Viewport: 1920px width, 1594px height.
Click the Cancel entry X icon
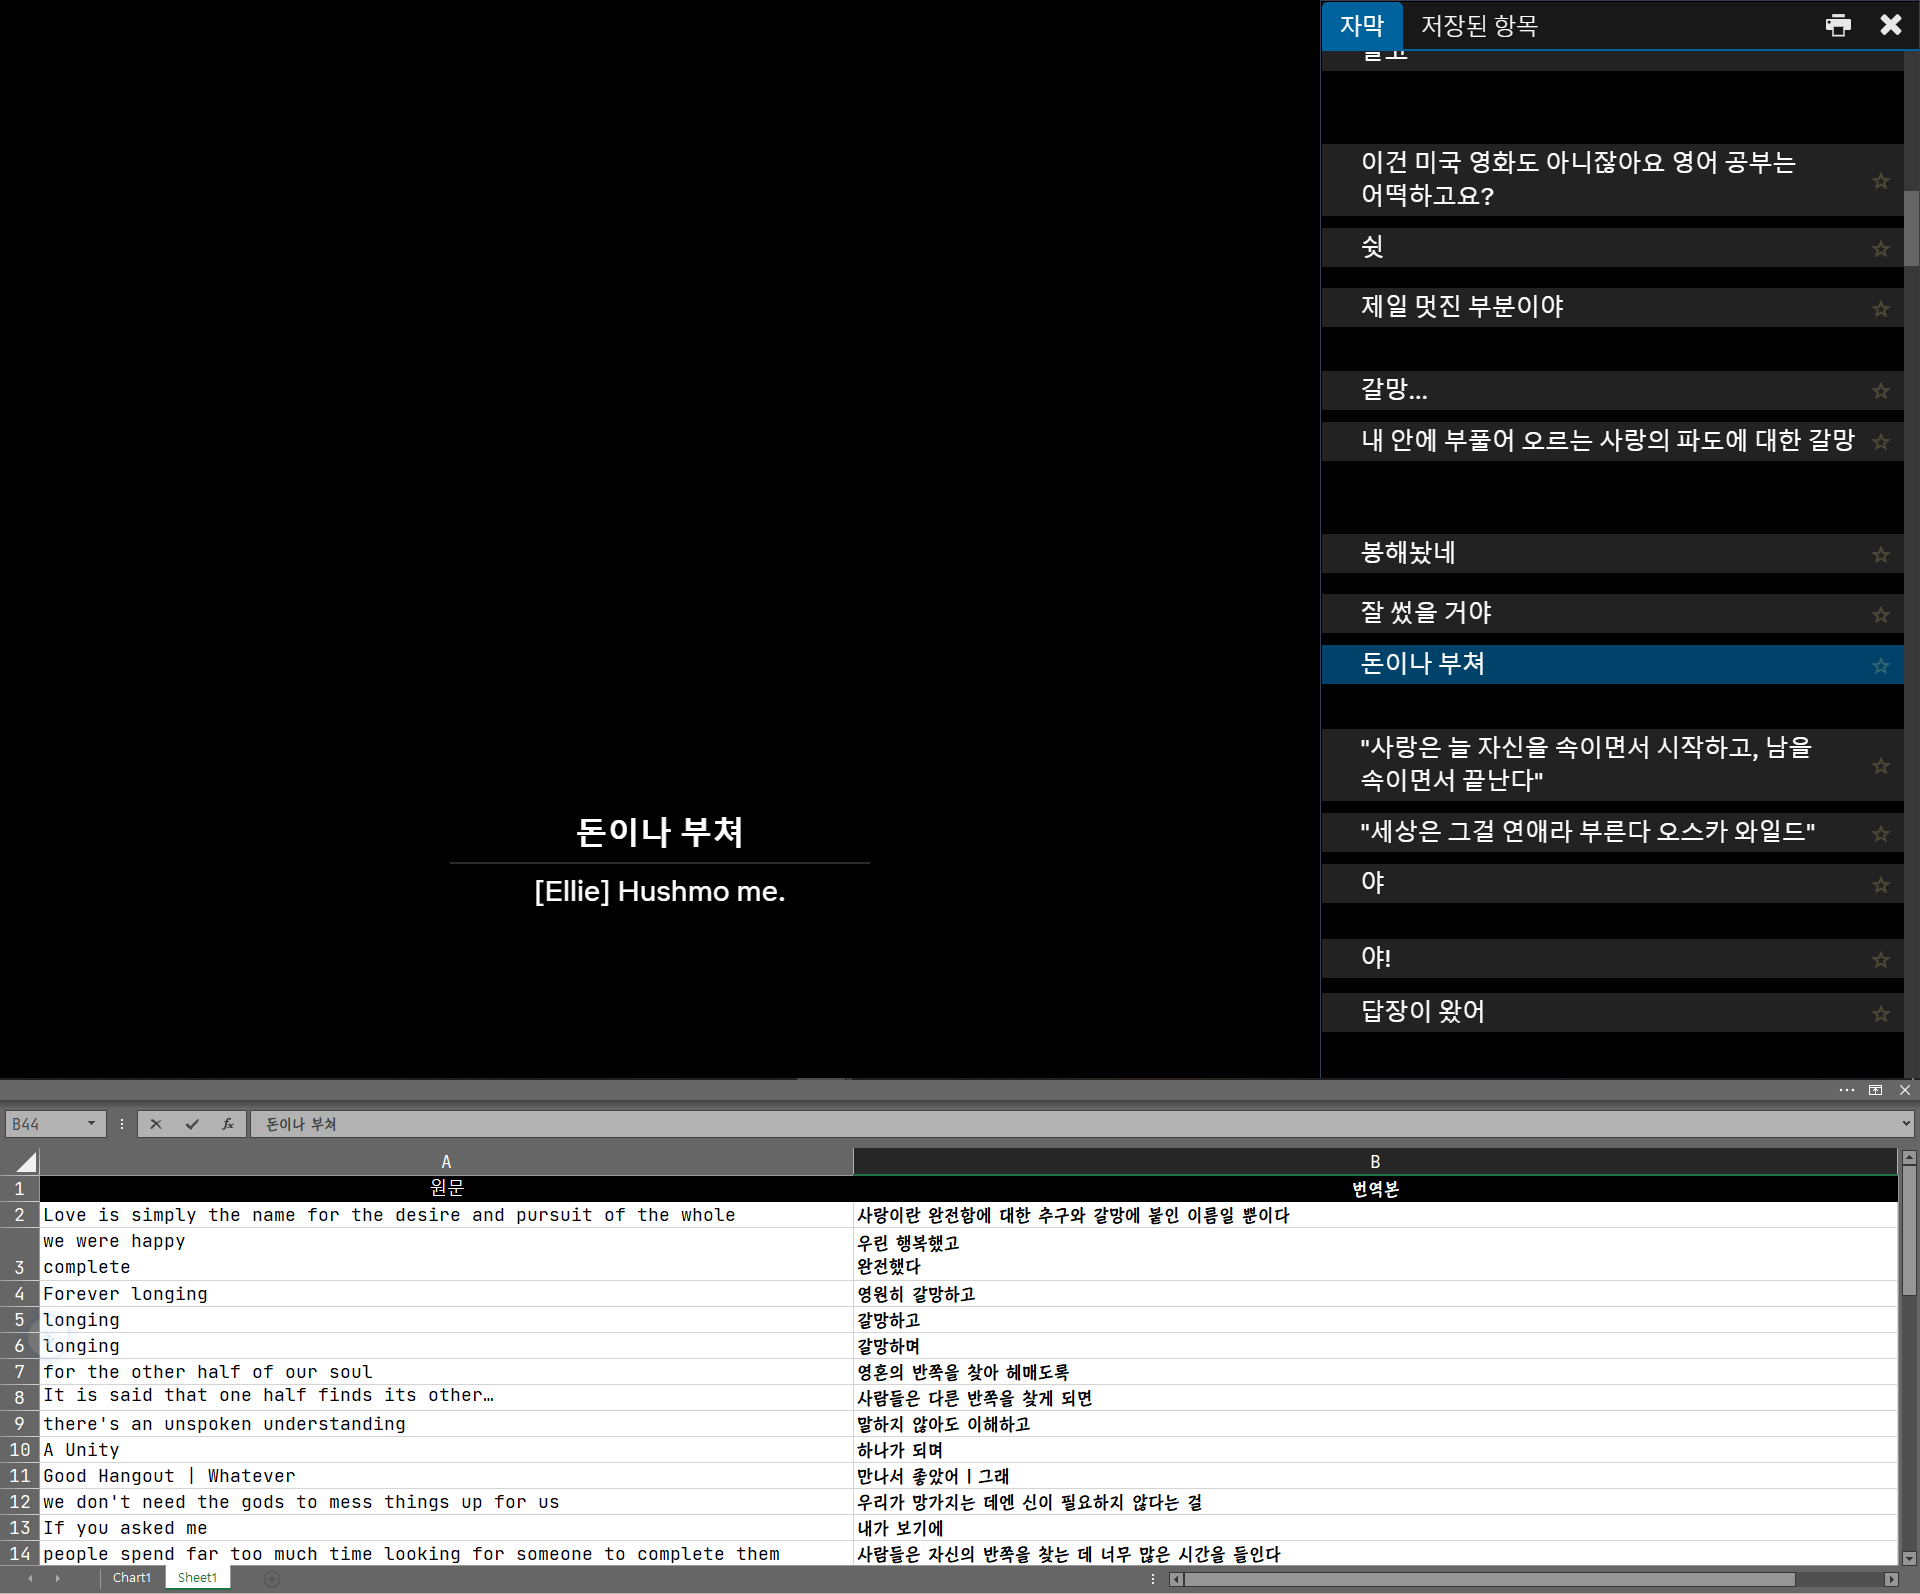coord(156,1124)
